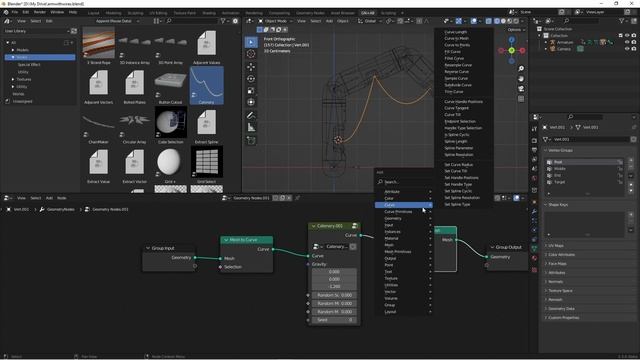Hide the Camera object in viewport
The width and height of the screenshot is (640, 360).
[x=627, y=49]
